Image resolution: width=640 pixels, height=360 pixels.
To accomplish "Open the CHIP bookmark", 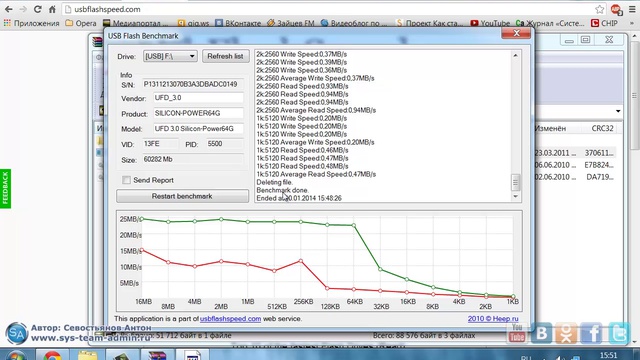I will click(x=604, y=23).
